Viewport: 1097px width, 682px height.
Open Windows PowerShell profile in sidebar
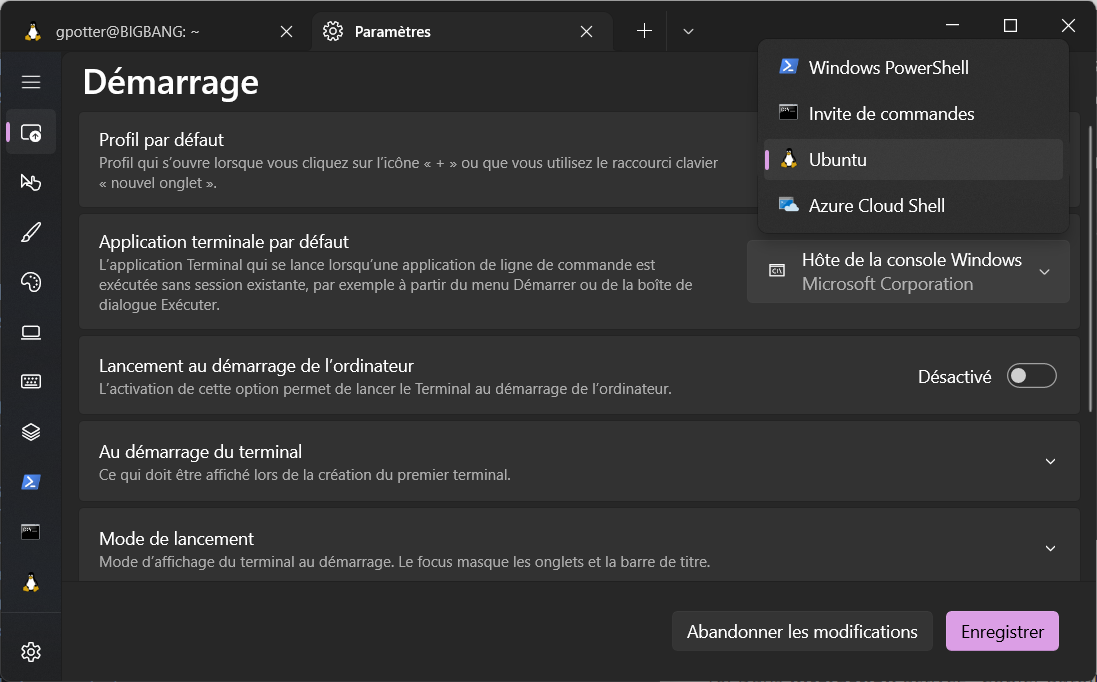point(31,482)
